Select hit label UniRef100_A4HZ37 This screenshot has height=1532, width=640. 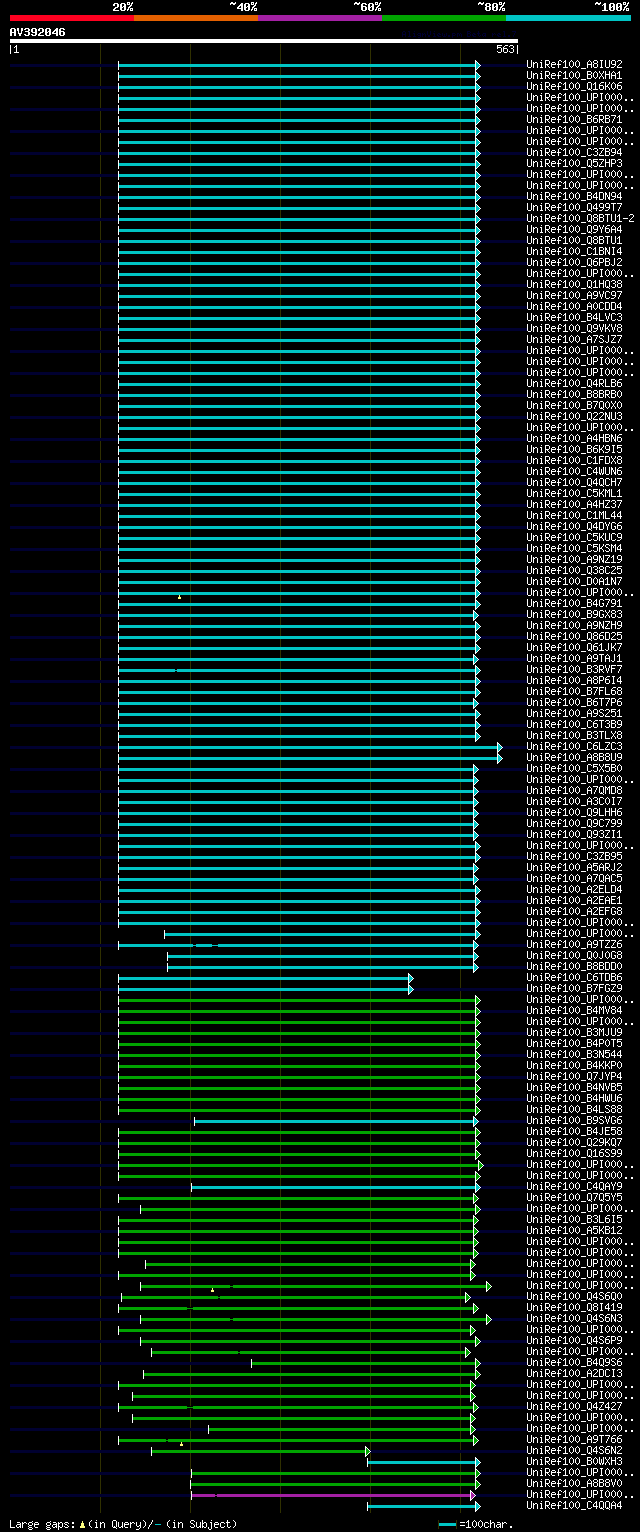click(574, 504)
